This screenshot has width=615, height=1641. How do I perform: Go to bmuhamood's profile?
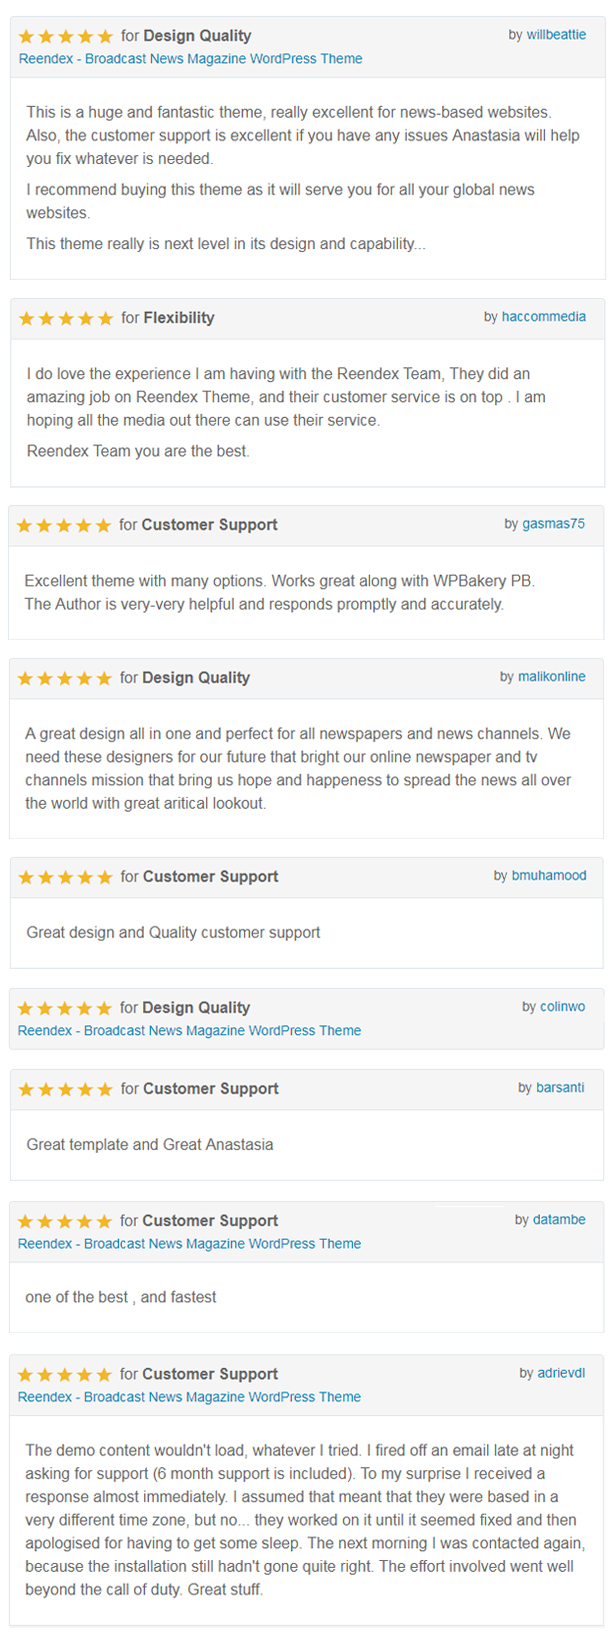tap(549, 876)
